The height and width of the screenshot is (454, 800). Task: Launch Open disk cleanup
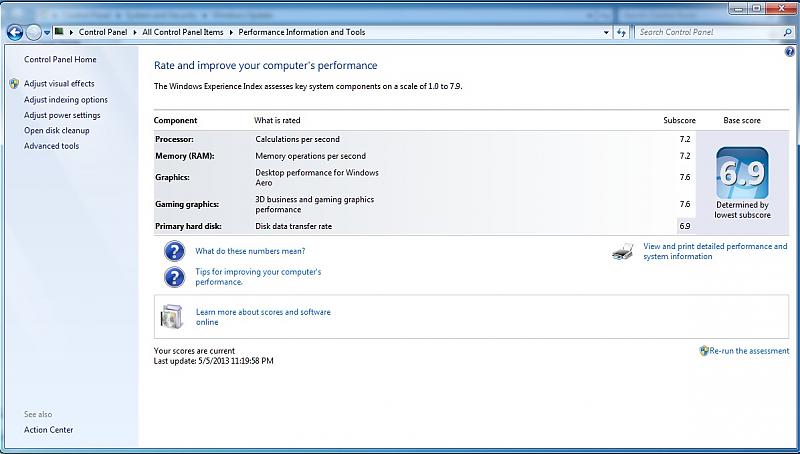pos(57,131)
